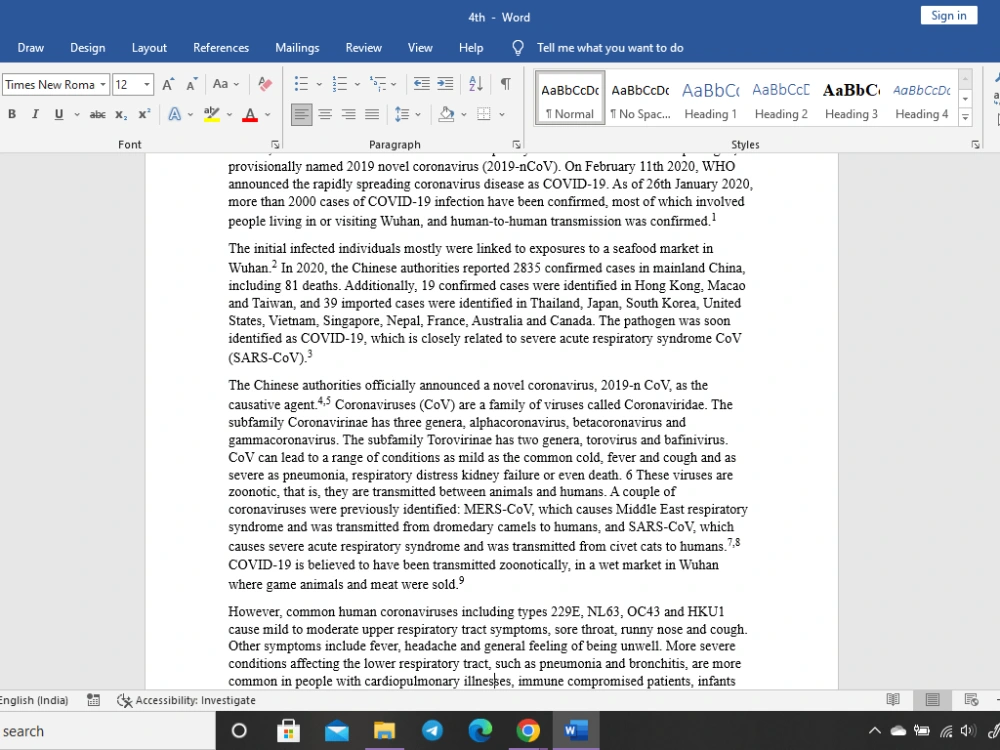Expand the Styles gallery More arrow
This screenshot has width=1000, height=750.
click(965, 117)
